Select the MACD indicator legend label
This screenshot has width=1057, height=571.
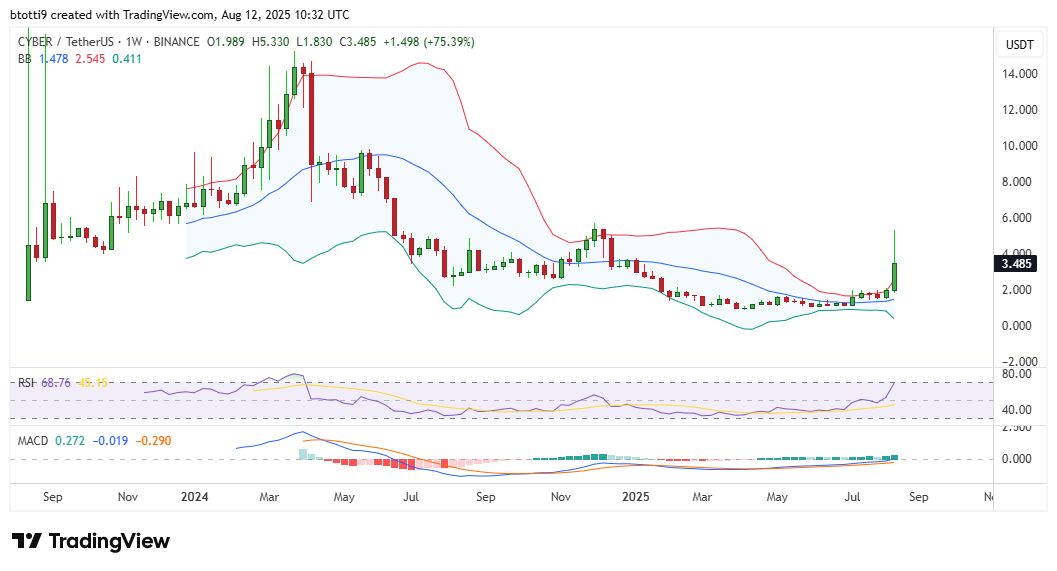point(31,439)
